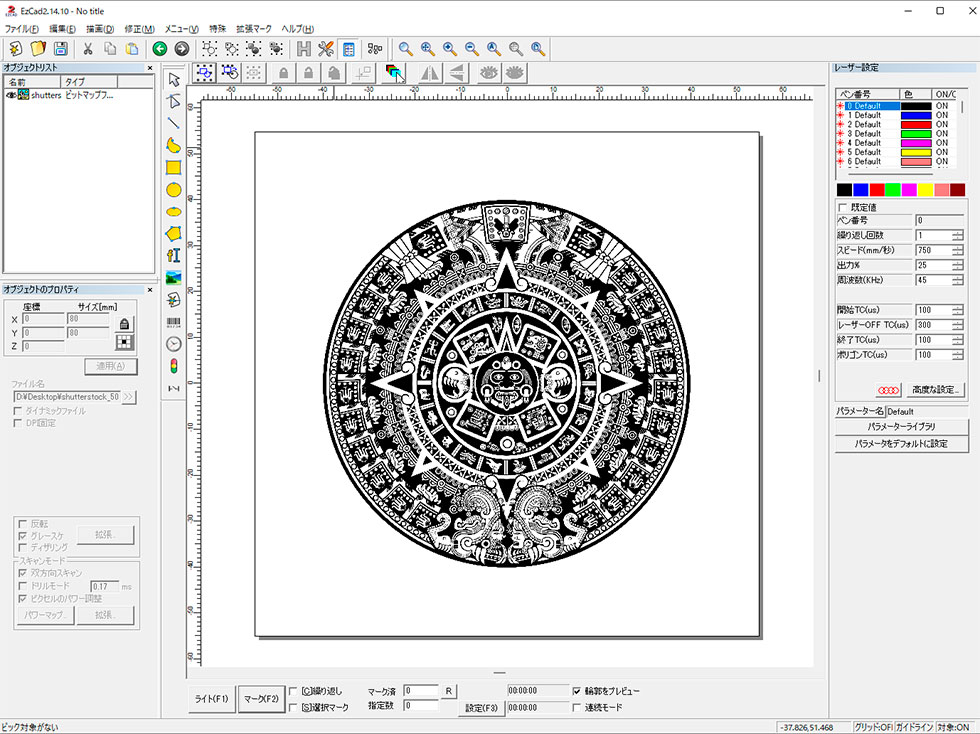Viewport: 980px width, 734px height.
Task: Click the file name browse >> button
Action: pyautogui.click(x=129, y=397)
